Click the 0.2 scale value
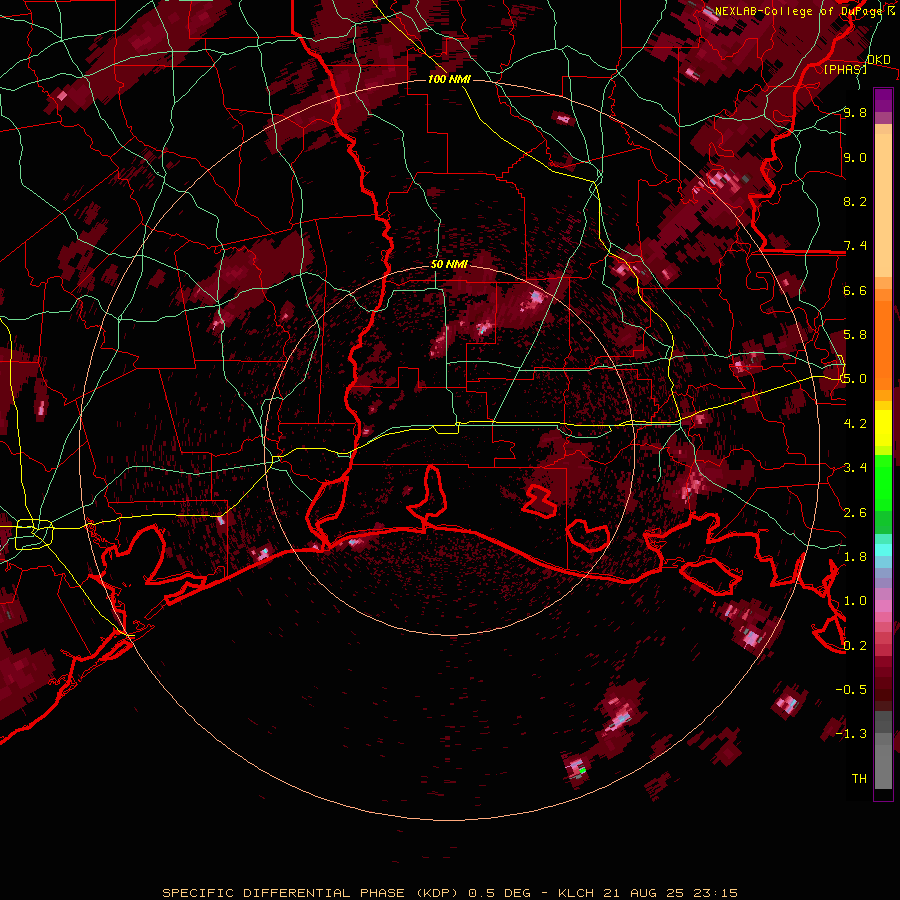The image size is (900, 900). tap(855, 645)
